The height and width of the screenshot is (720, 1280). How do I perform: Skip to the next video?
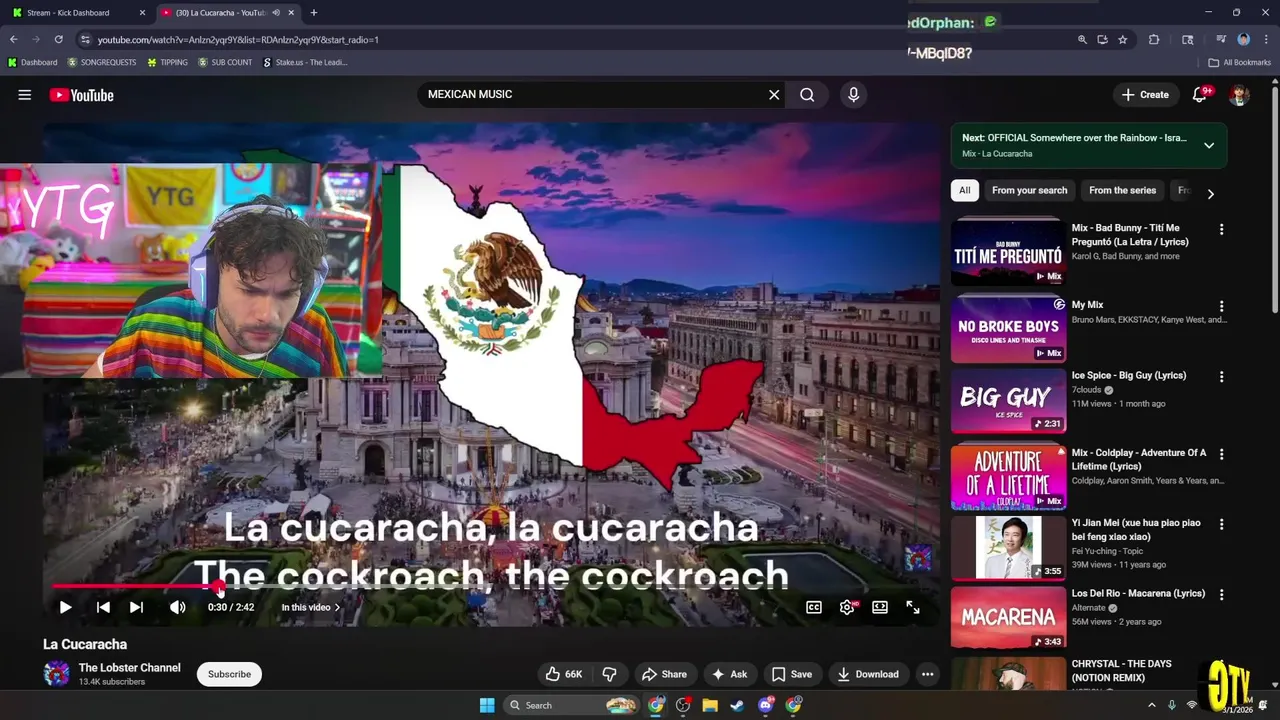coord(136,607)
